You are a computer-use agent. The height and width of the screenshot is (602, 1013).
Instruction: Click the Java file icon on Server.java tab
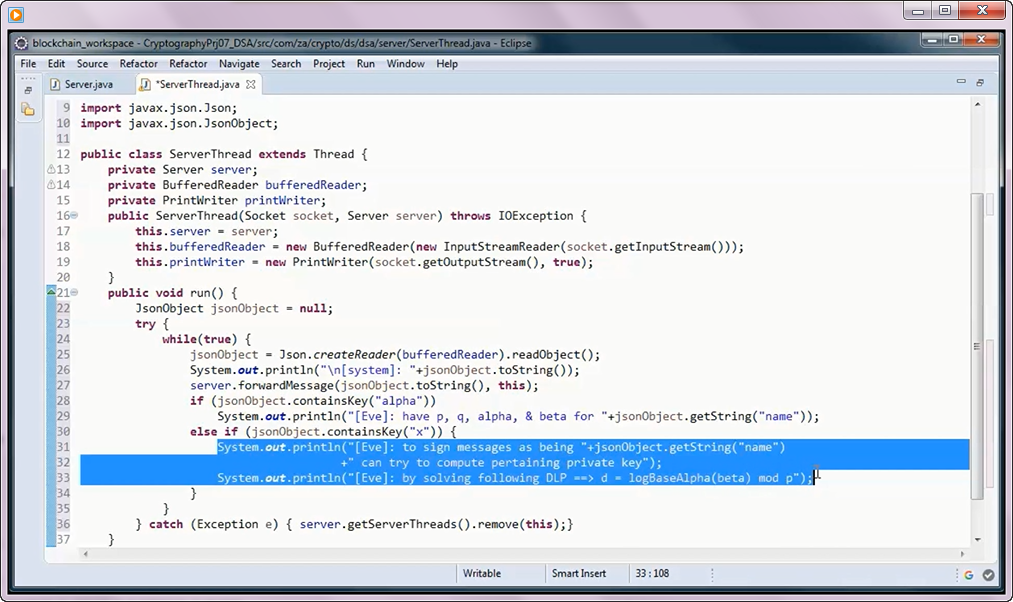(x=56, y=84)
